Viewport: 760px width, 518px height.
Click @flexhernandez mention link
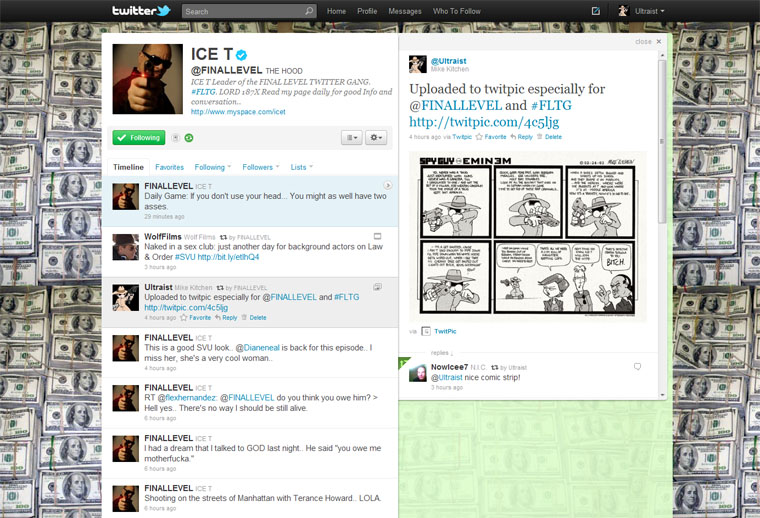[x=188, y=397]
